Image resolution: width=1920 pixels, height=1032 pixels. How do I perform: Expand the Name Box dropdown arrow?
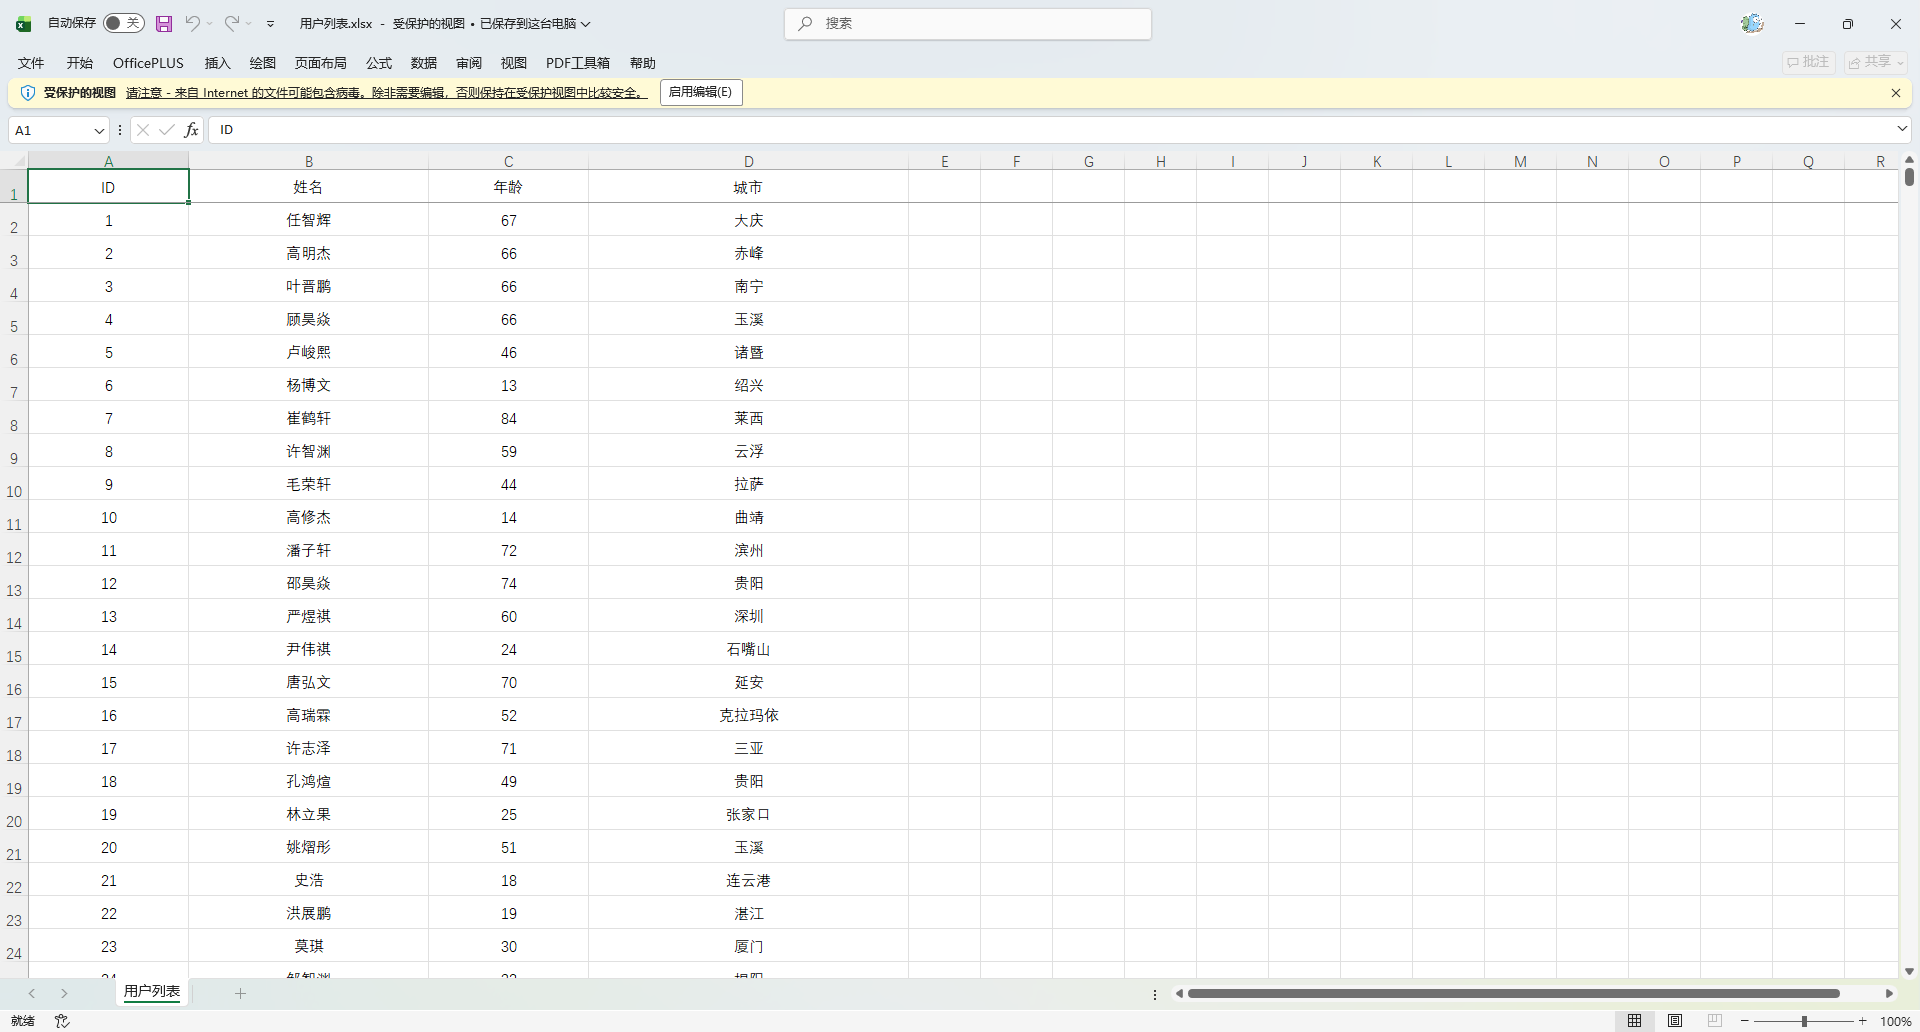click(x=99, y=130)
